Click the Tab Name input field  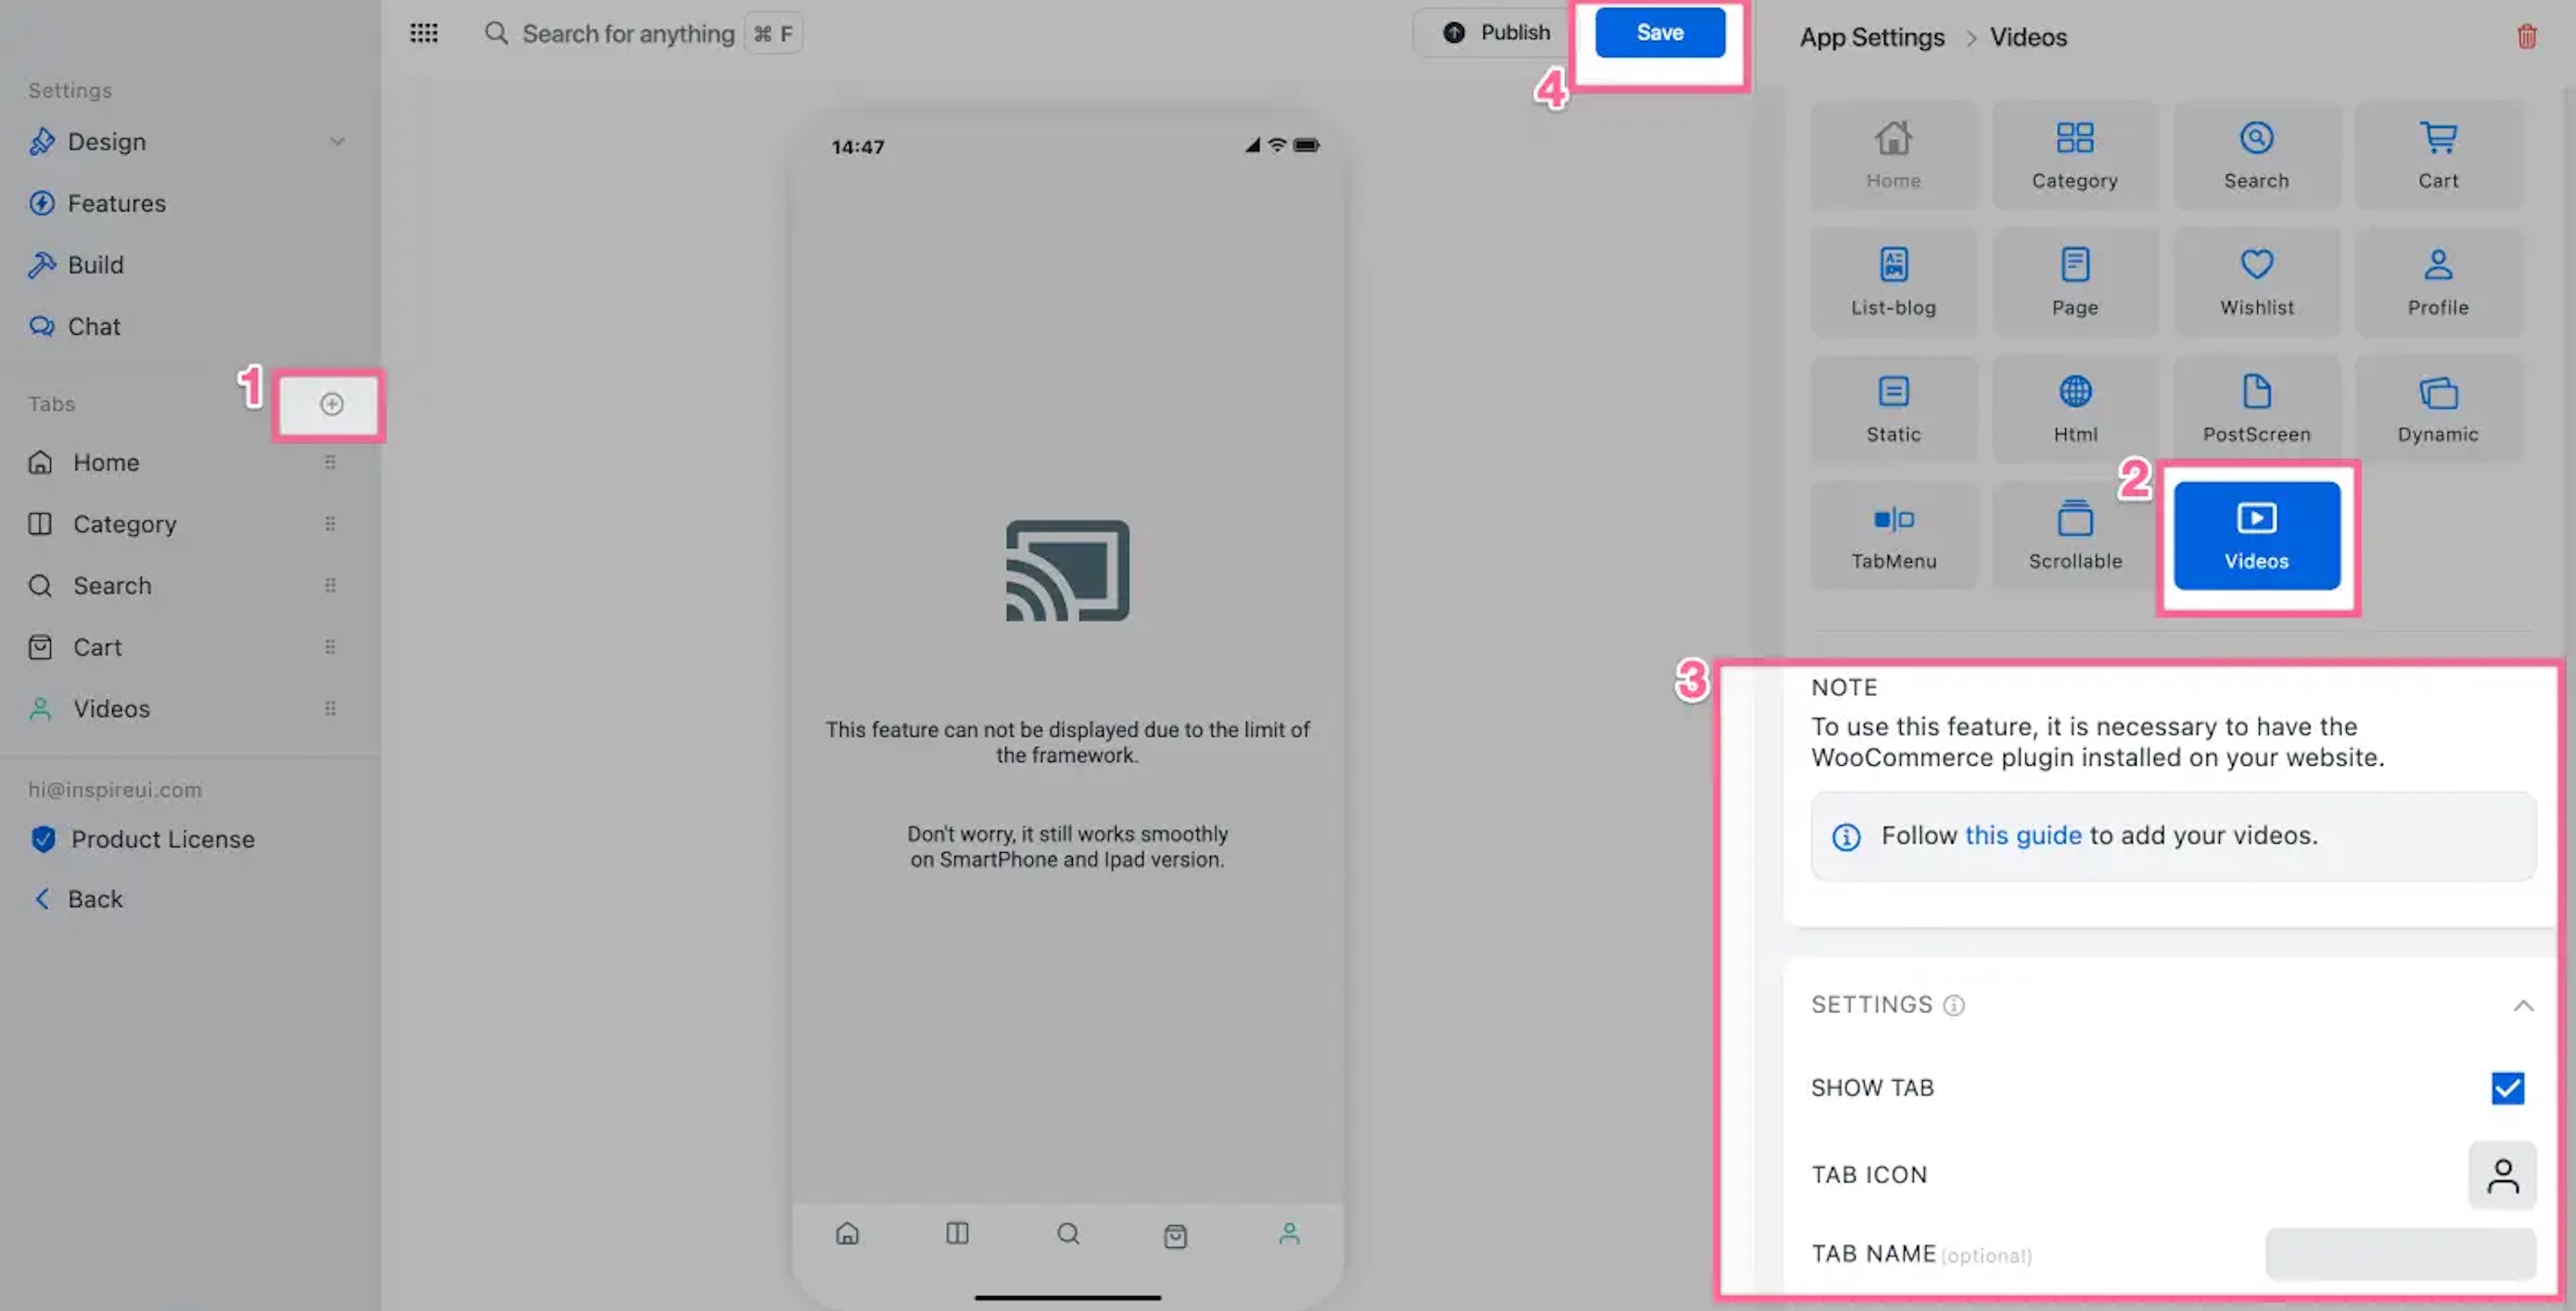coord(2400,1254)
